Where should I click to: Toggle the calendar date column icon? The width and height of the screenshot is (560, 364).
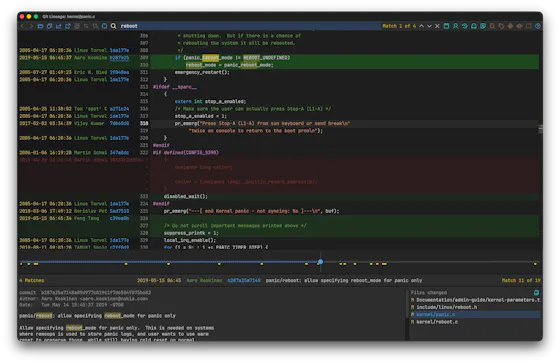(446, 26)
